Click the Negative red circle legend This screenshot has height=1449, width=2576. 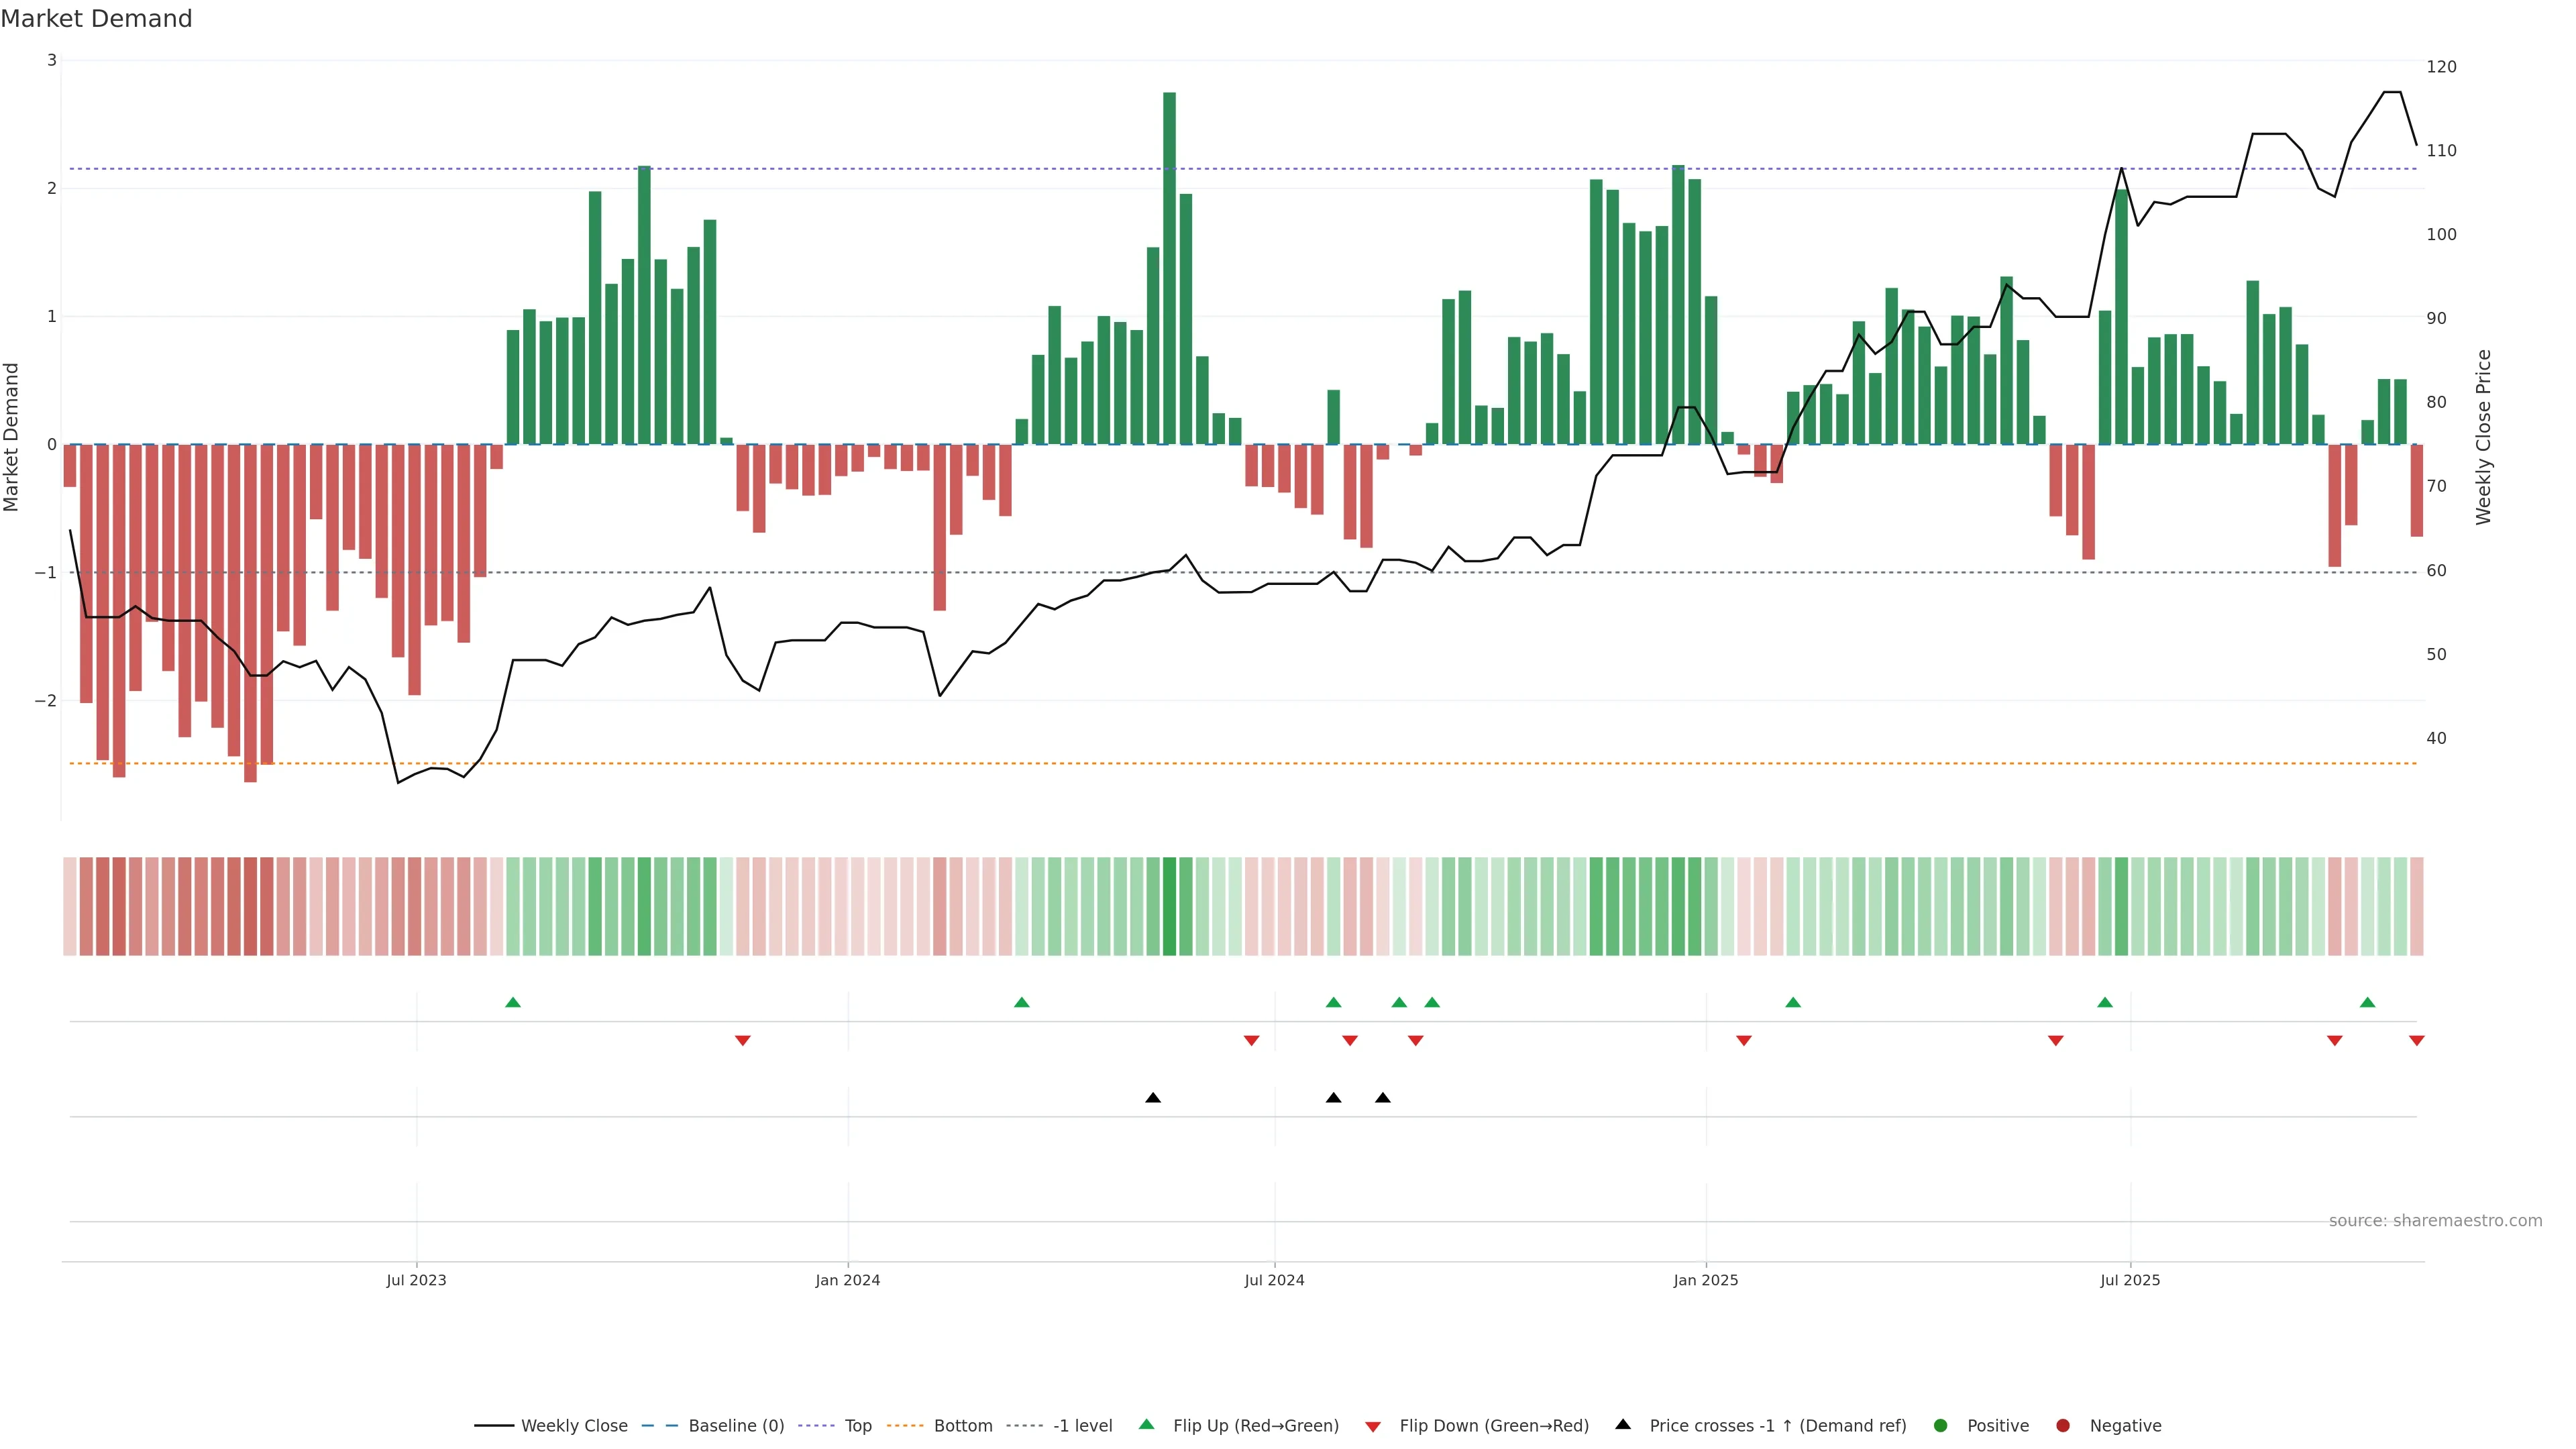(2063, 1425)
